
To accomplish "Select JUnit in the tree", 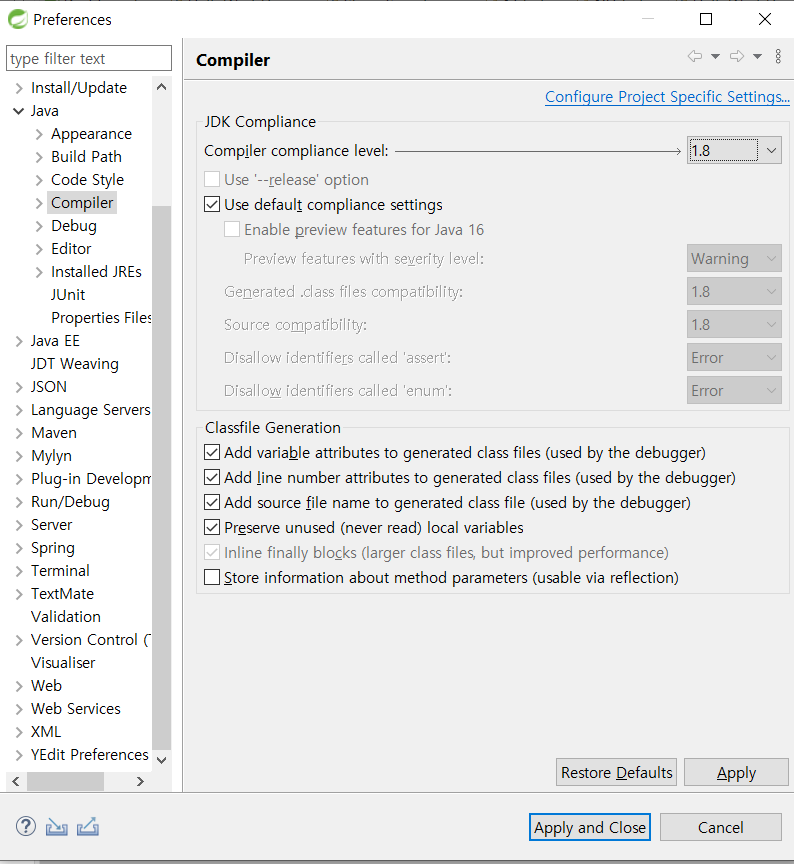I will click(68, 295).
